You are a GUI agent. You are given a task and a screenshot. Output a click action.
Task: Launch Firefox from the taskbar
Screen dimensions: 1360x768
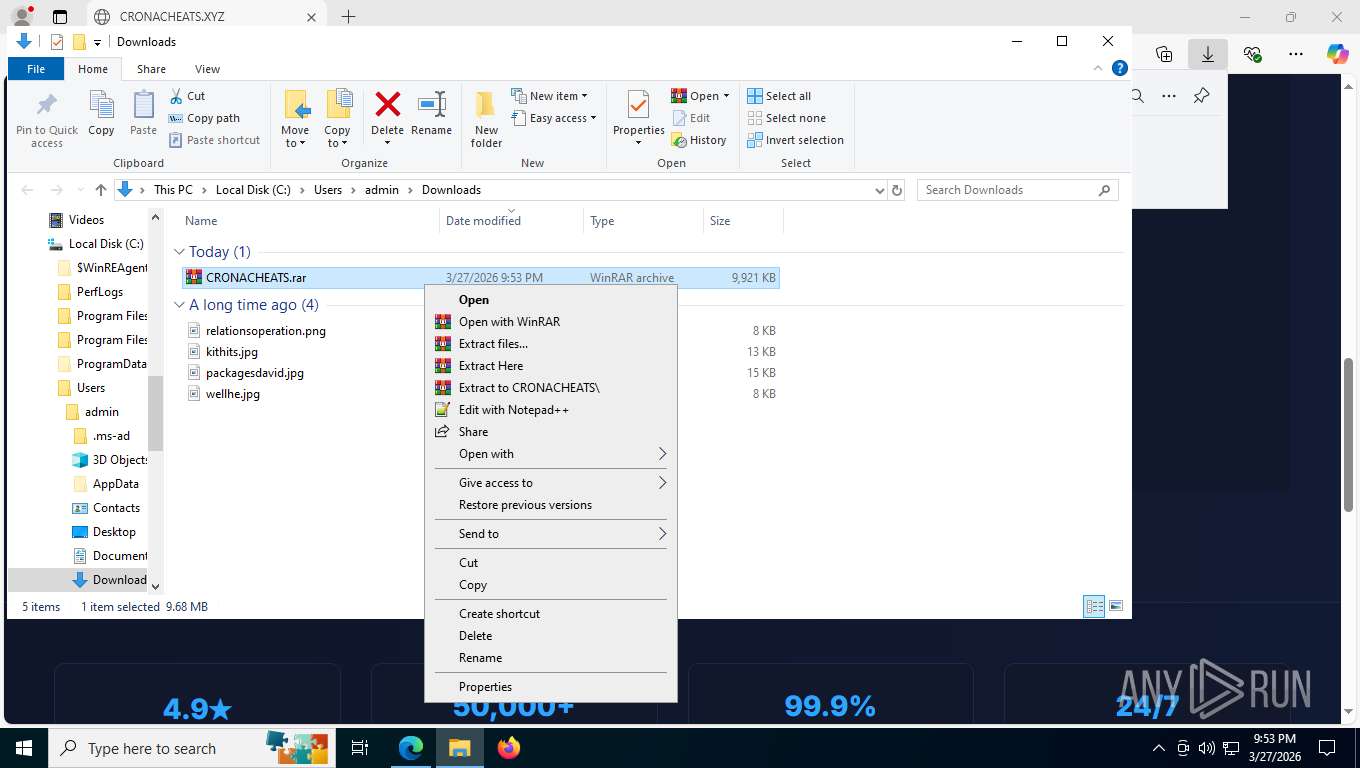(x=509, y=748)
